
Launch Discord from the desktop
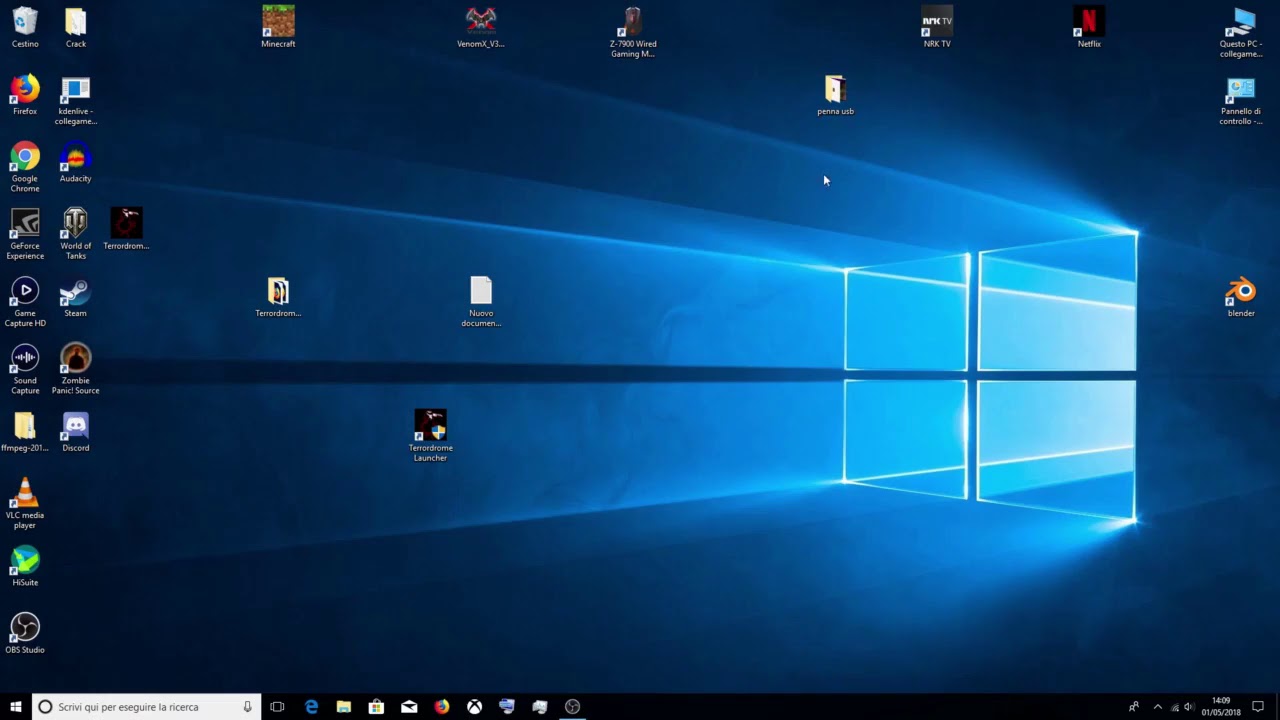(x=76, y=431)
